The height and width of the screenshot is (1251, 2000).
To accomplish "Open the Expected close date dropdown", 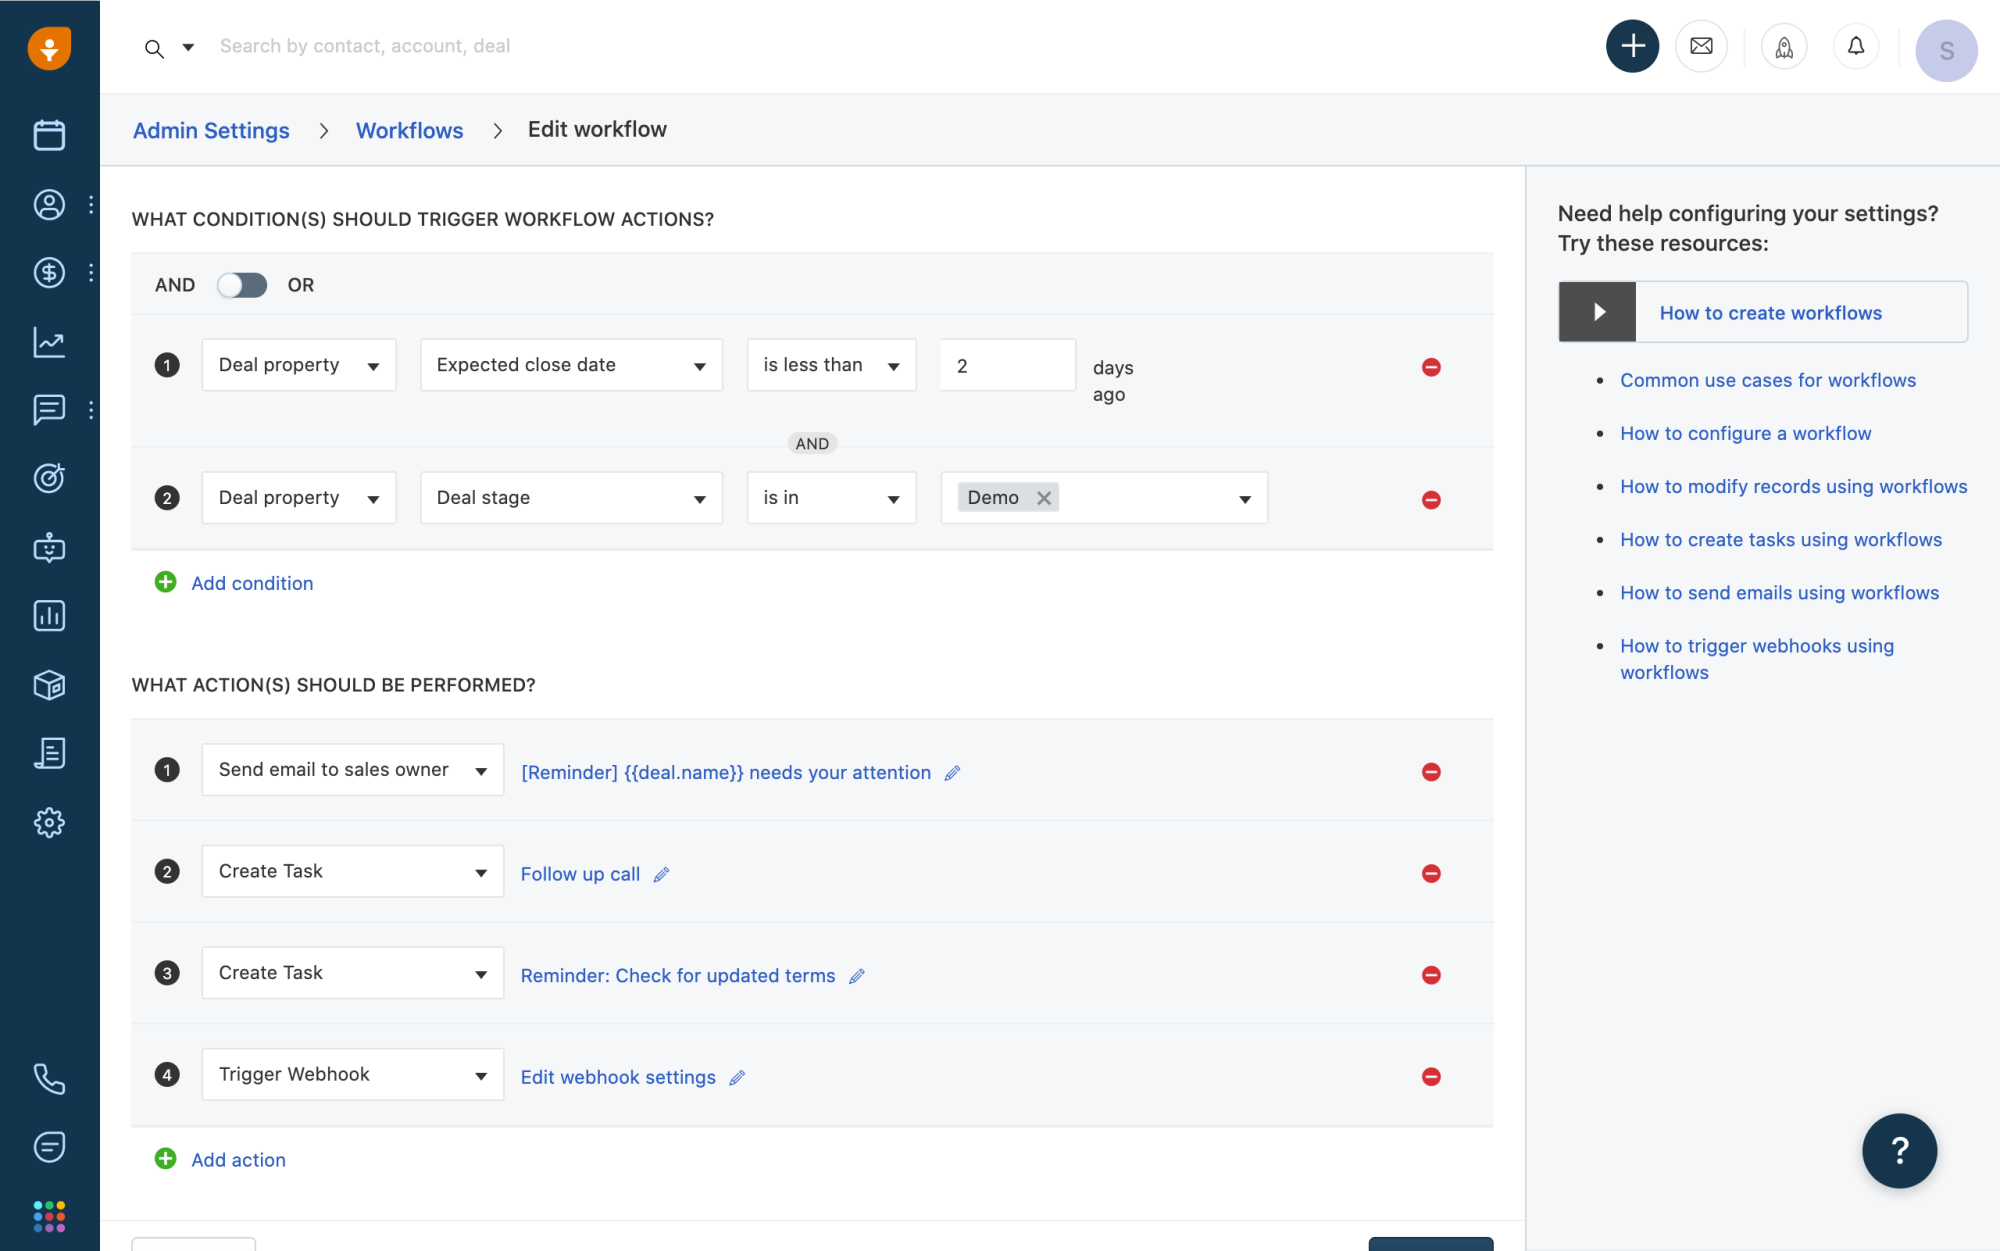I will coord(571,365).
